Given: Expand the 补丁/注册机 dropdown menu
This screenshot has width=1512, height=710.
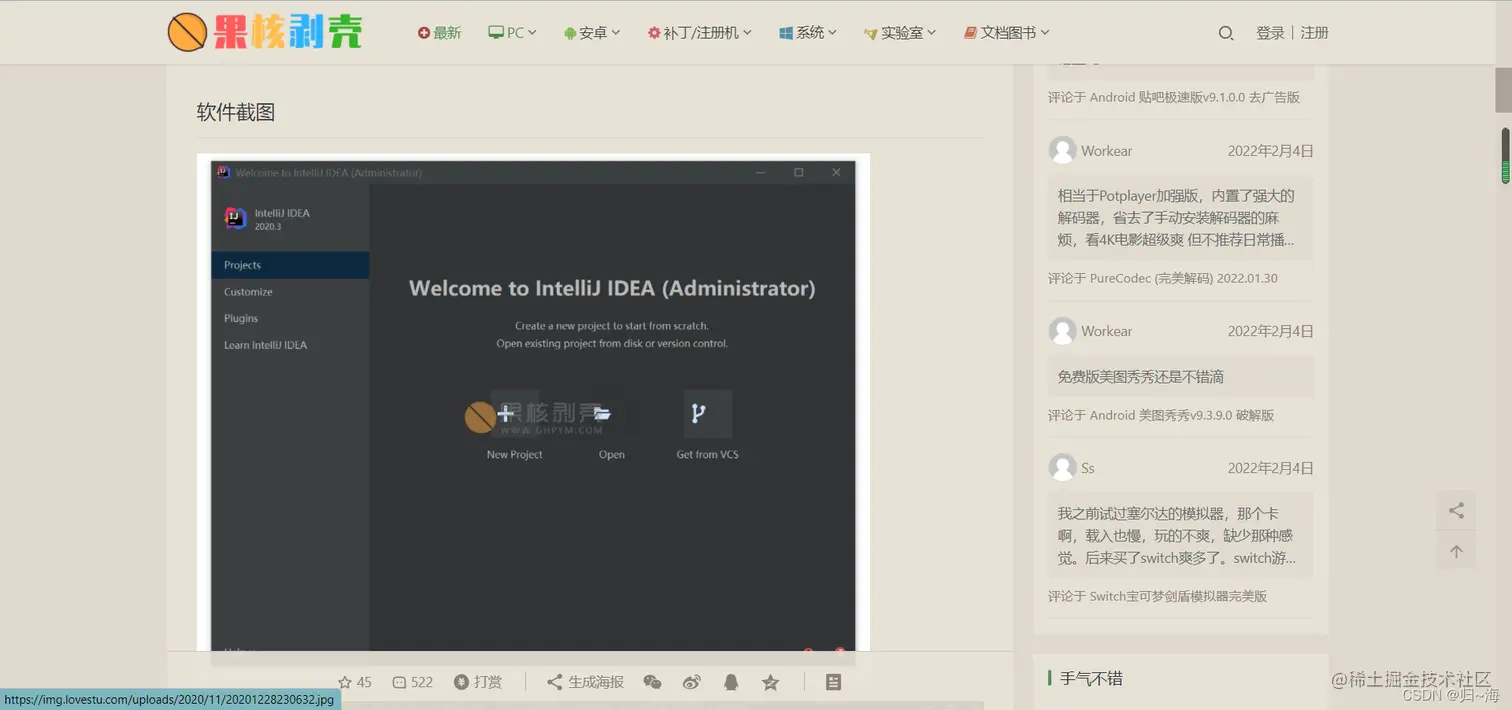Looking at the screenshot, I should coord(700,33).
